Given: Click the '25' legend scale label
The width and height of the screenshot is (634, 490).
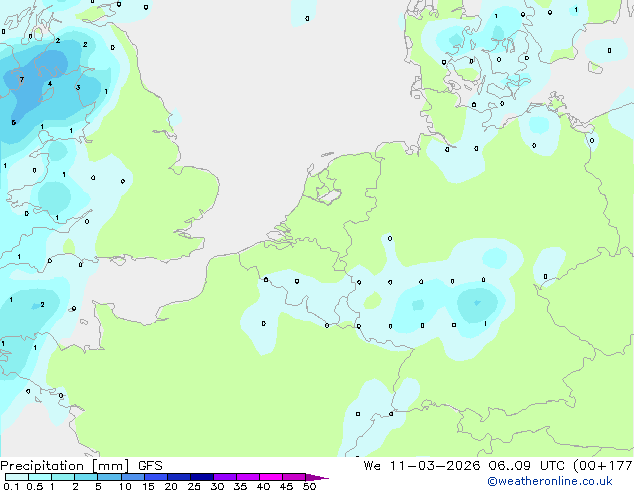Looking at the screenshot, I should 194,486.
